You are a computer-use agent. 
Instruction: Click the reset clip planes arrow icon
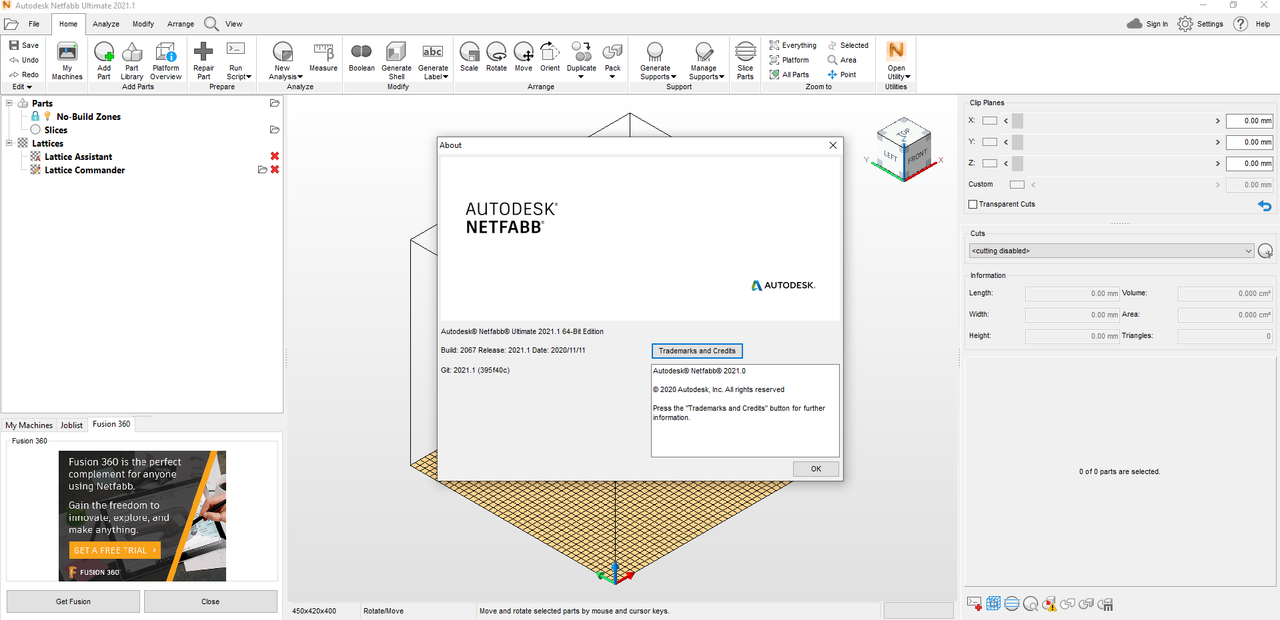[x=1264, y=205]
